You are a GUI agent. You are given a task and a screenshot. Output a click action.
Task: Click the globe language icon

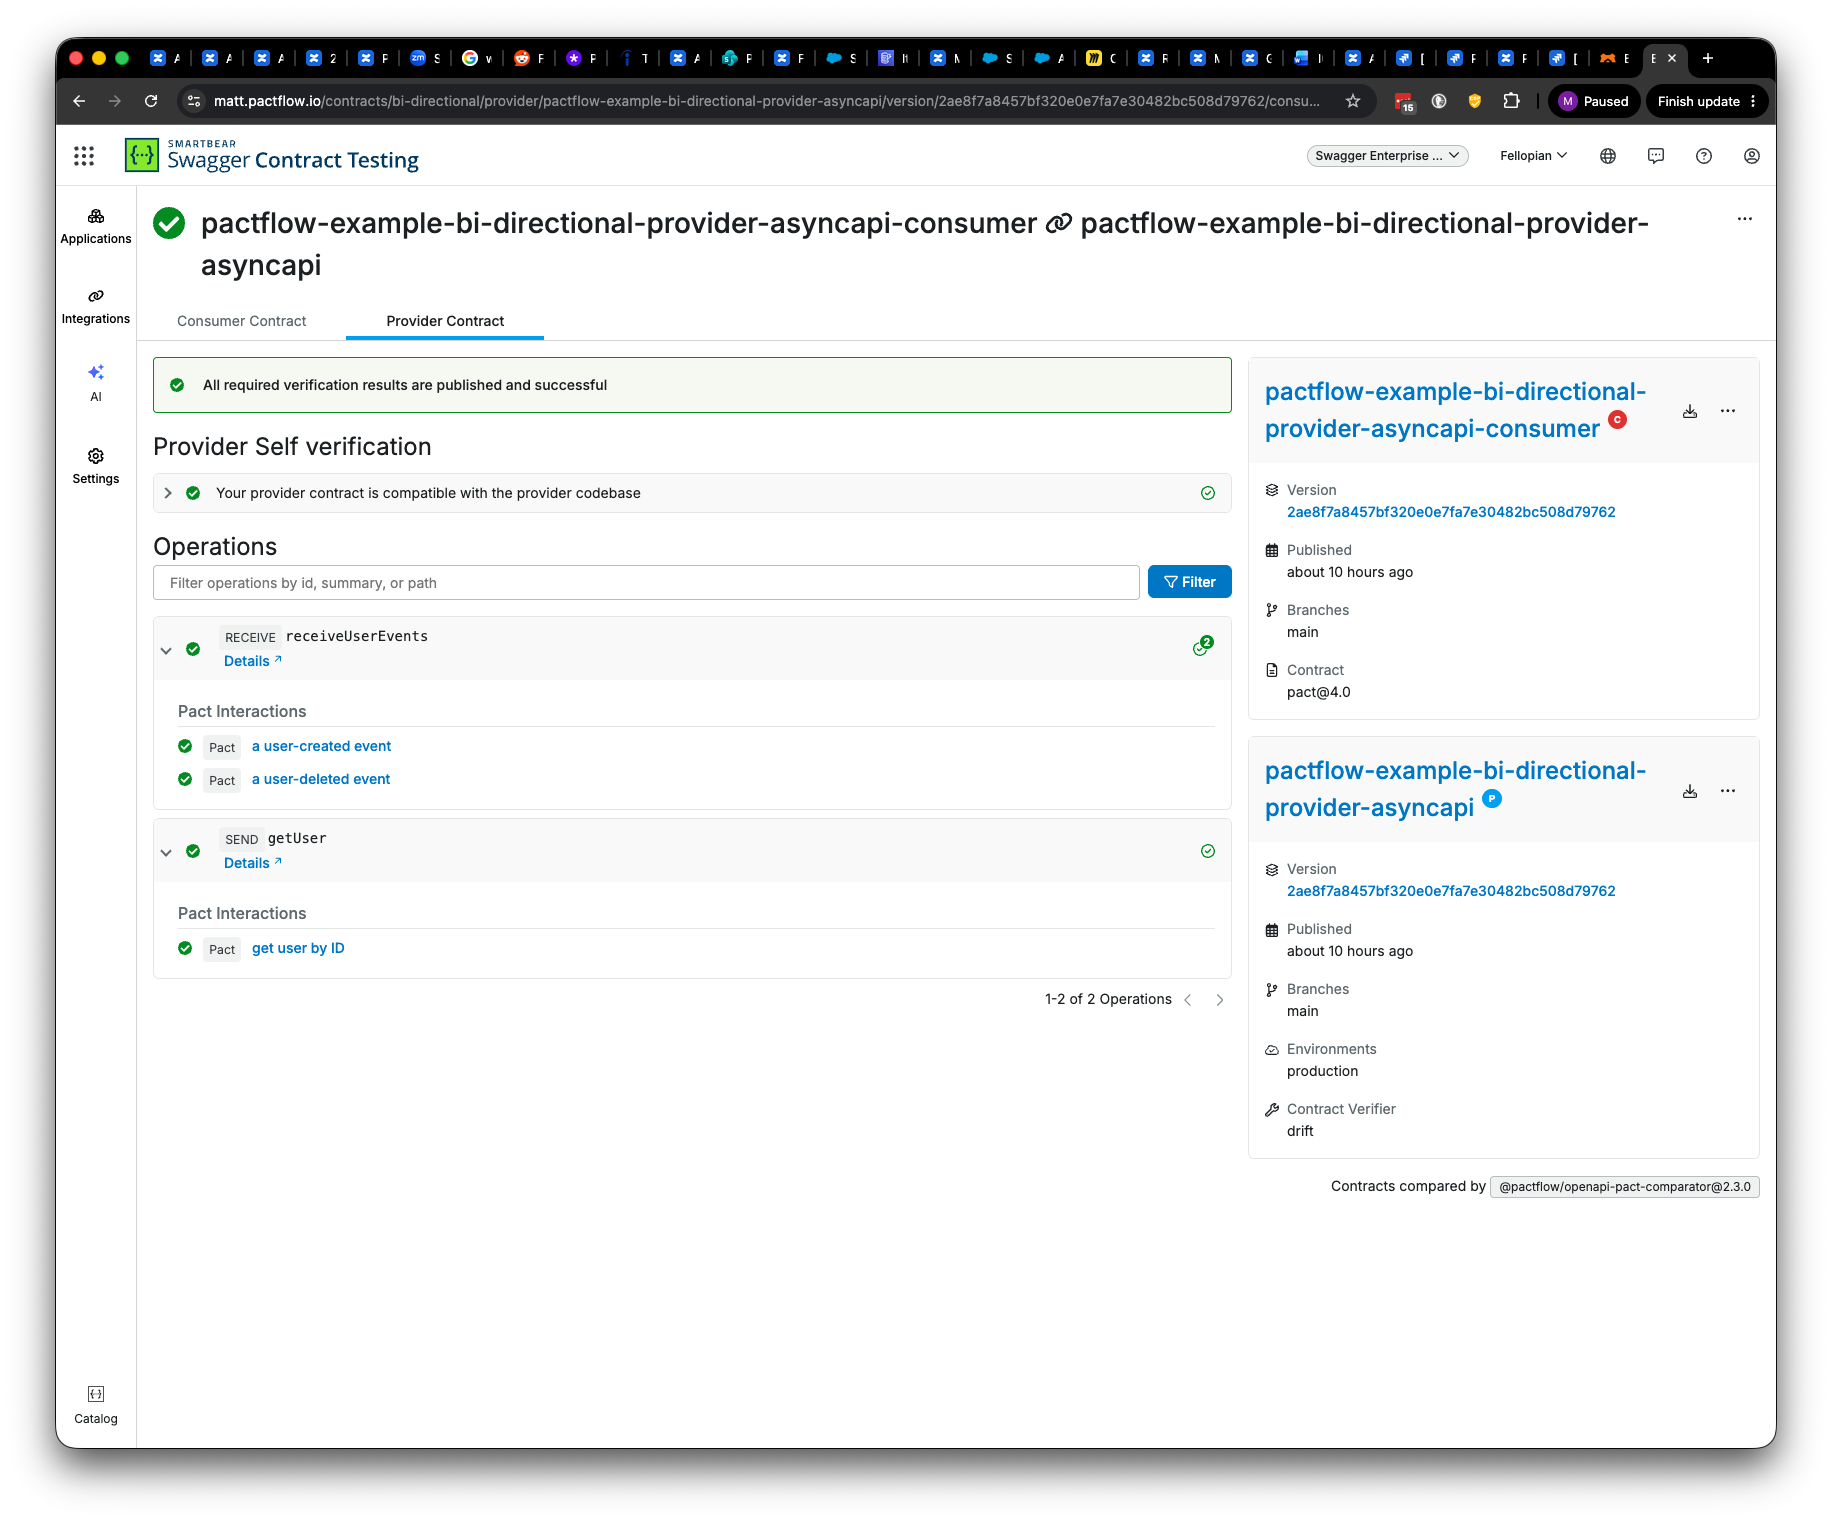point(1608,156)
